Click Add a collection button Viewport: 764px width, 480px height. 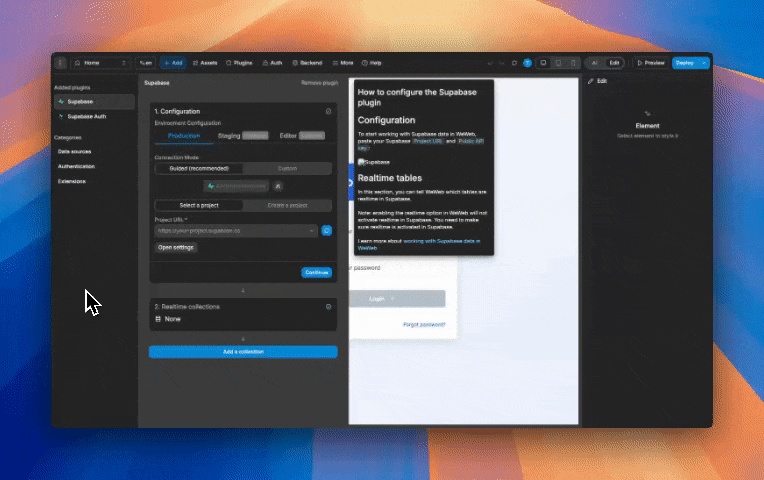click(243, 352)
